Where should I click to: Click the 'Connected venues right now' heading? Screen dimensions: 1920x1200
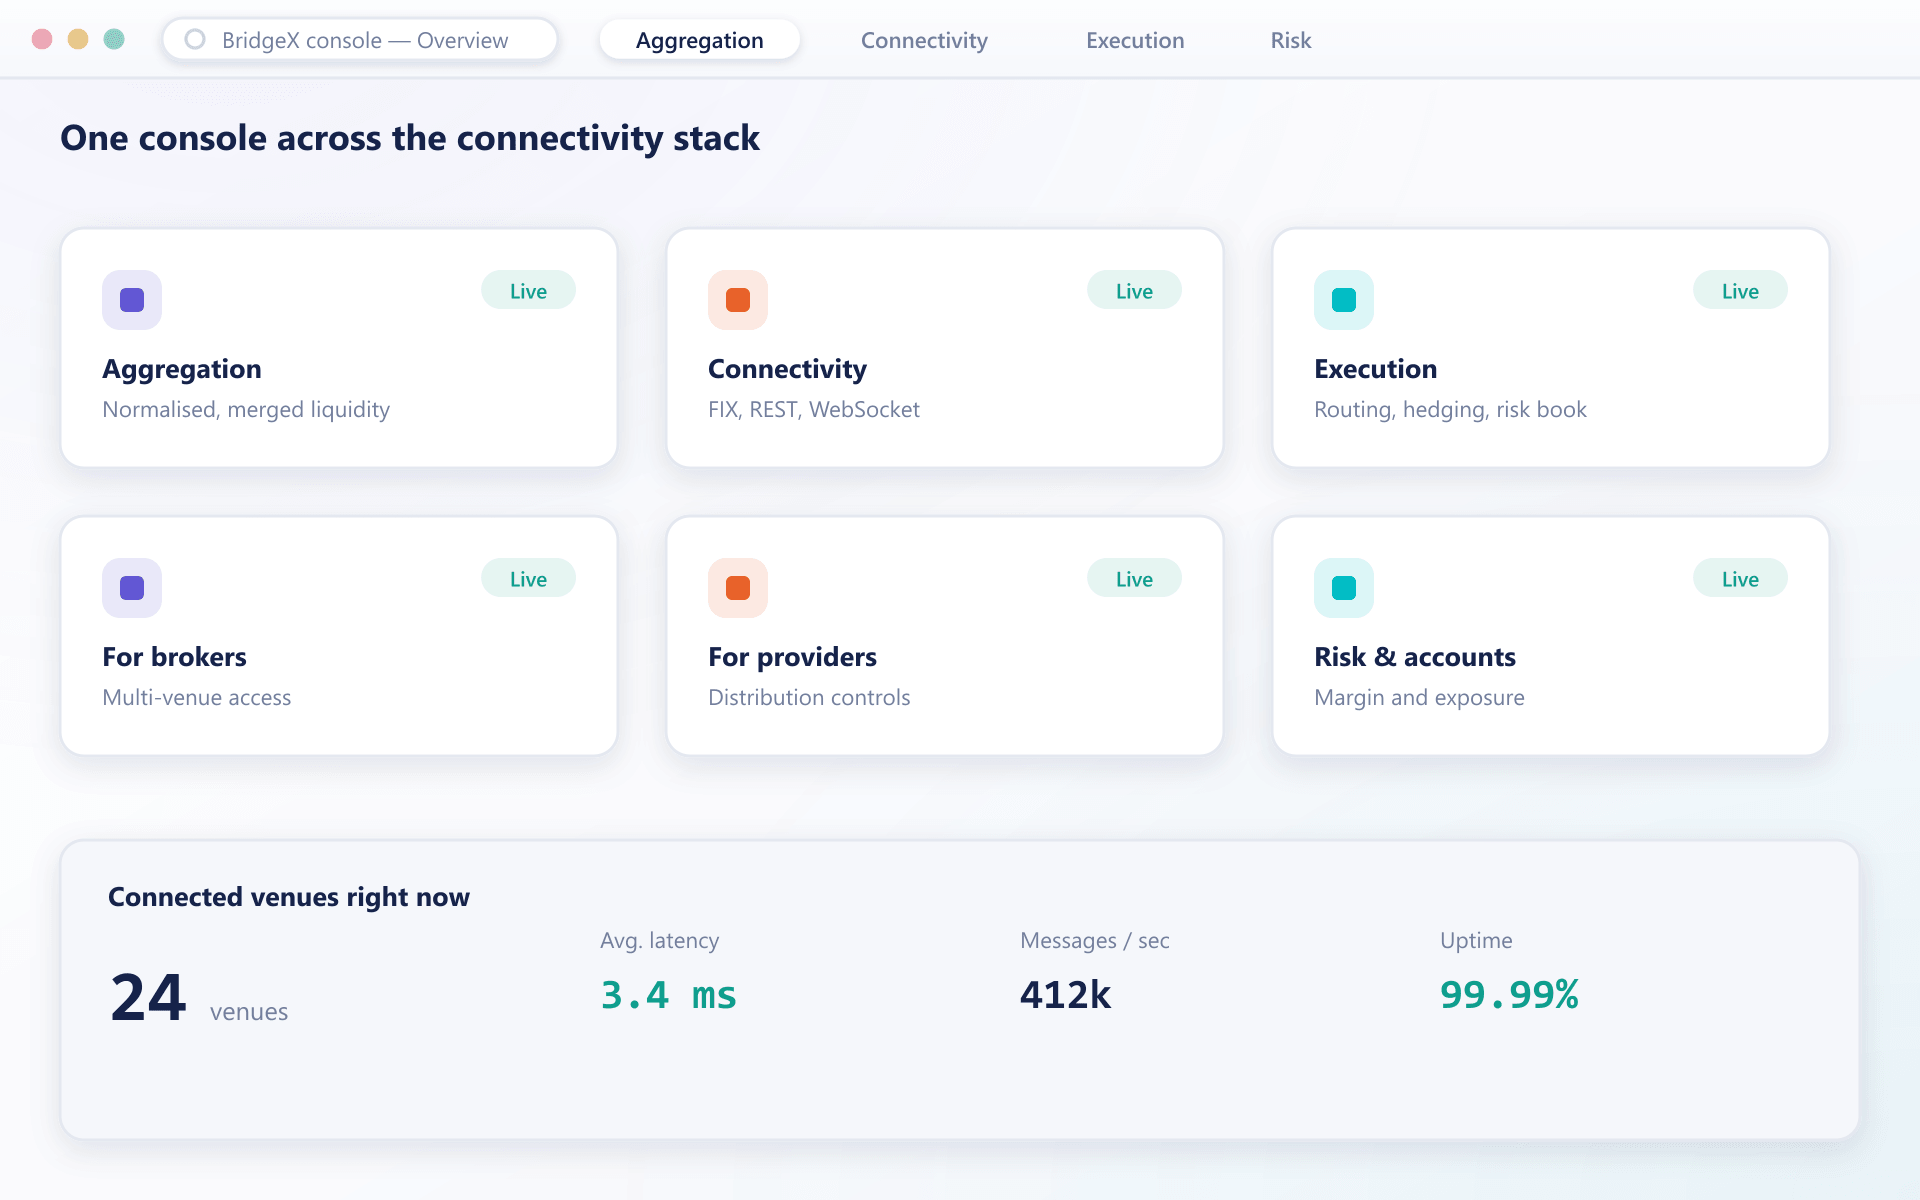[289, 897]
